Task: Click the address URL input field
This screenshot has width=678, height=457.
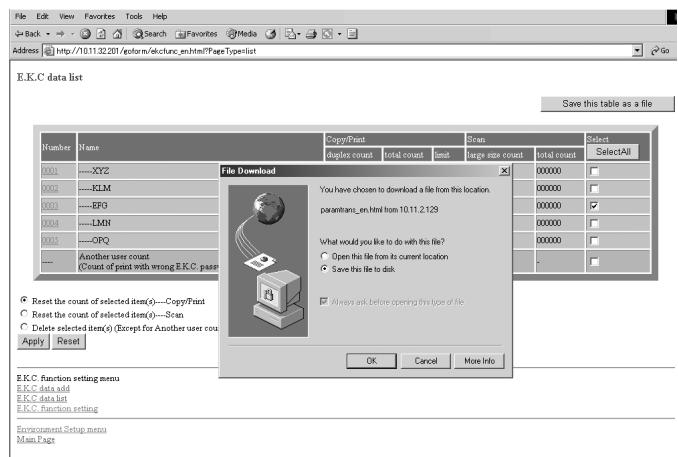Action: 337,51
